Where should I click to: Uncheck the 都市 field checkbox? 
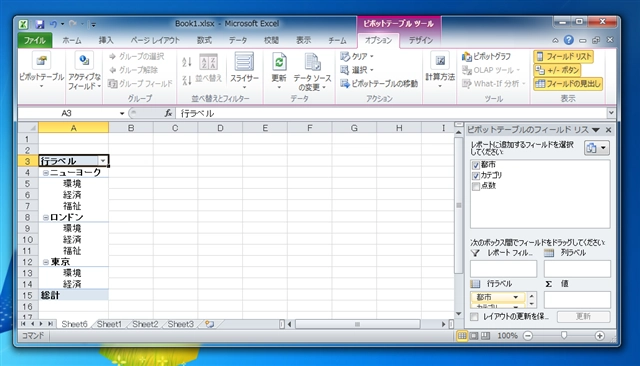pyautogui.click(x=476, y=165)
